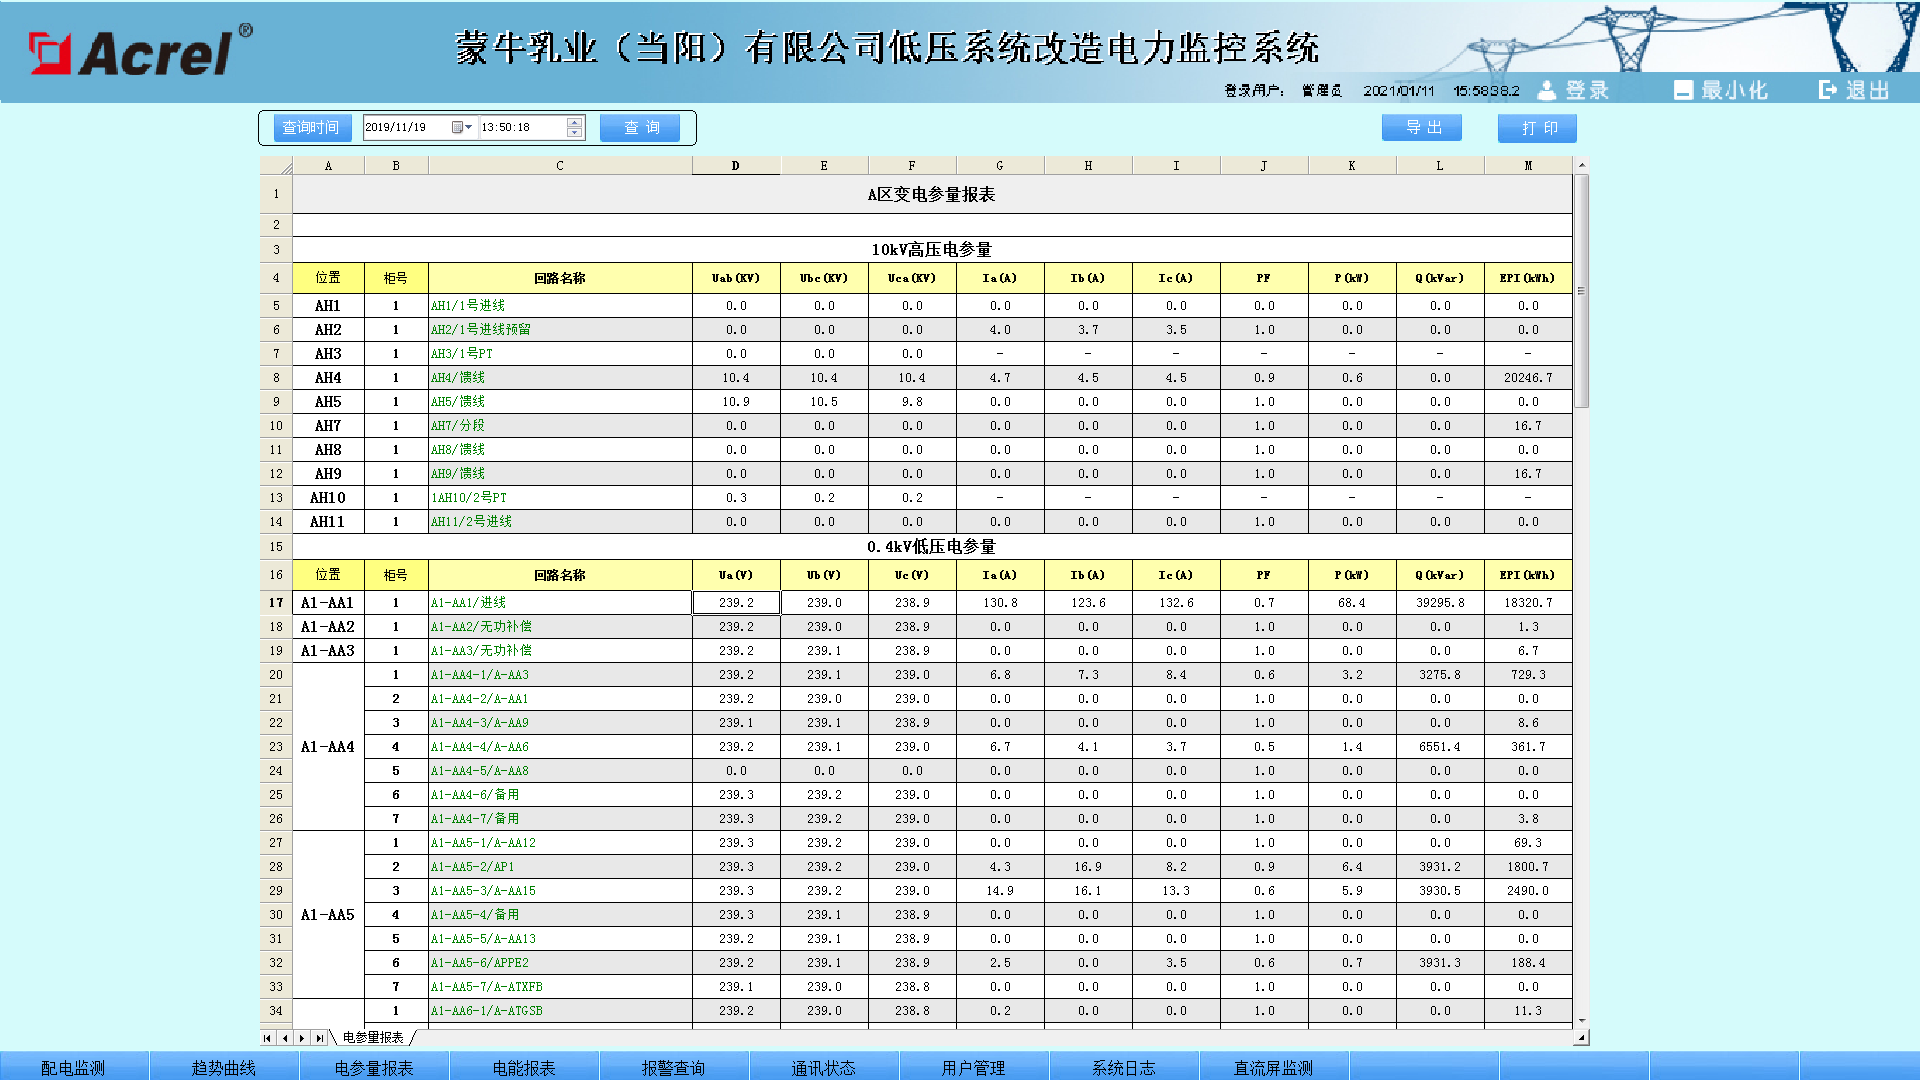Click the 最小化 minimize icon
This screenshot has width=1920, height=1080.
coord(1683,91)
